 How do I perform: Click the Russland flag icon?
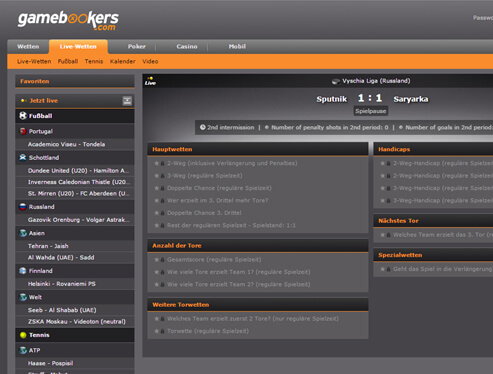23,207
